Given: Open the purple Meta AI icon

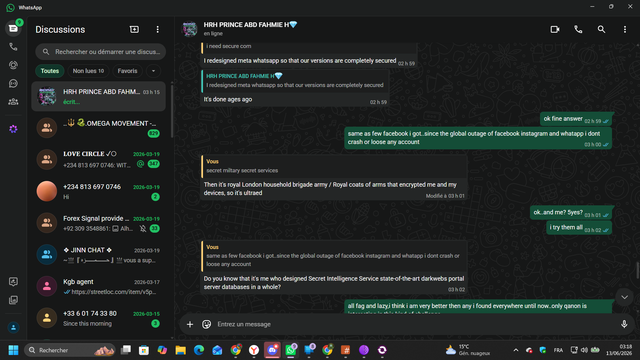Looking at the screenshot, I should point(13,129).
